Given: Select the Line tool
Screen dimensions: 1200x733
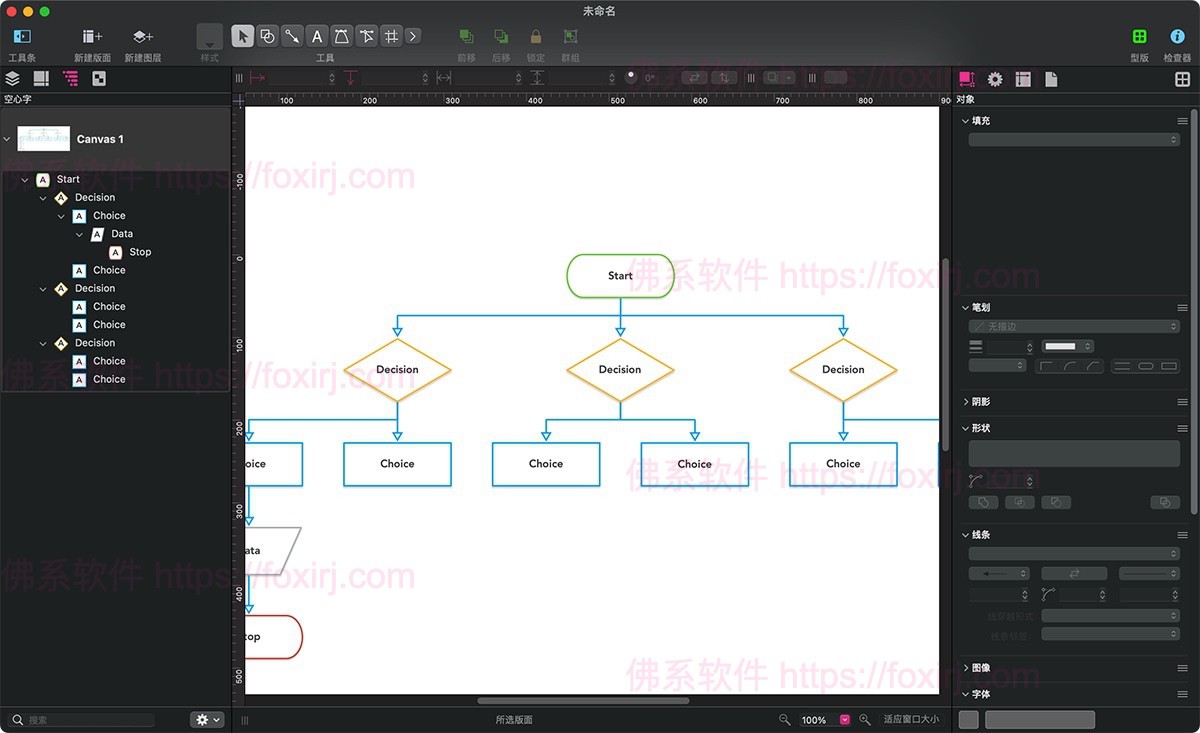Looking at the screenshot, I should point(291,35).
